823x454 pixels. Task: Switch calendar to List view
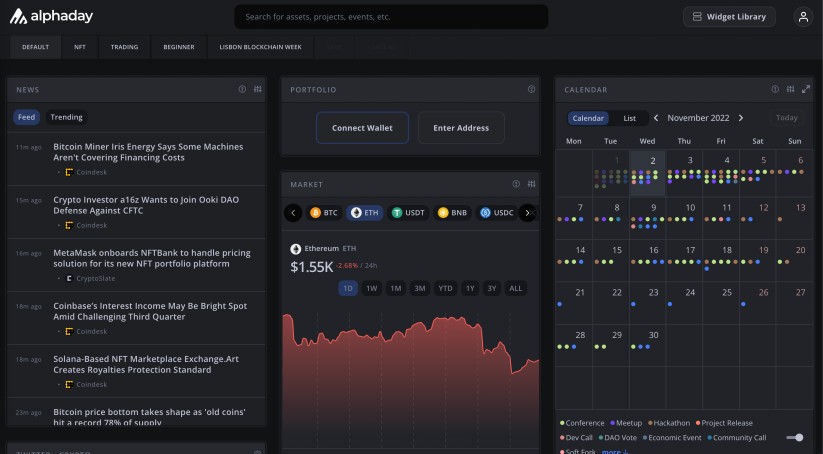pos(630,118)
